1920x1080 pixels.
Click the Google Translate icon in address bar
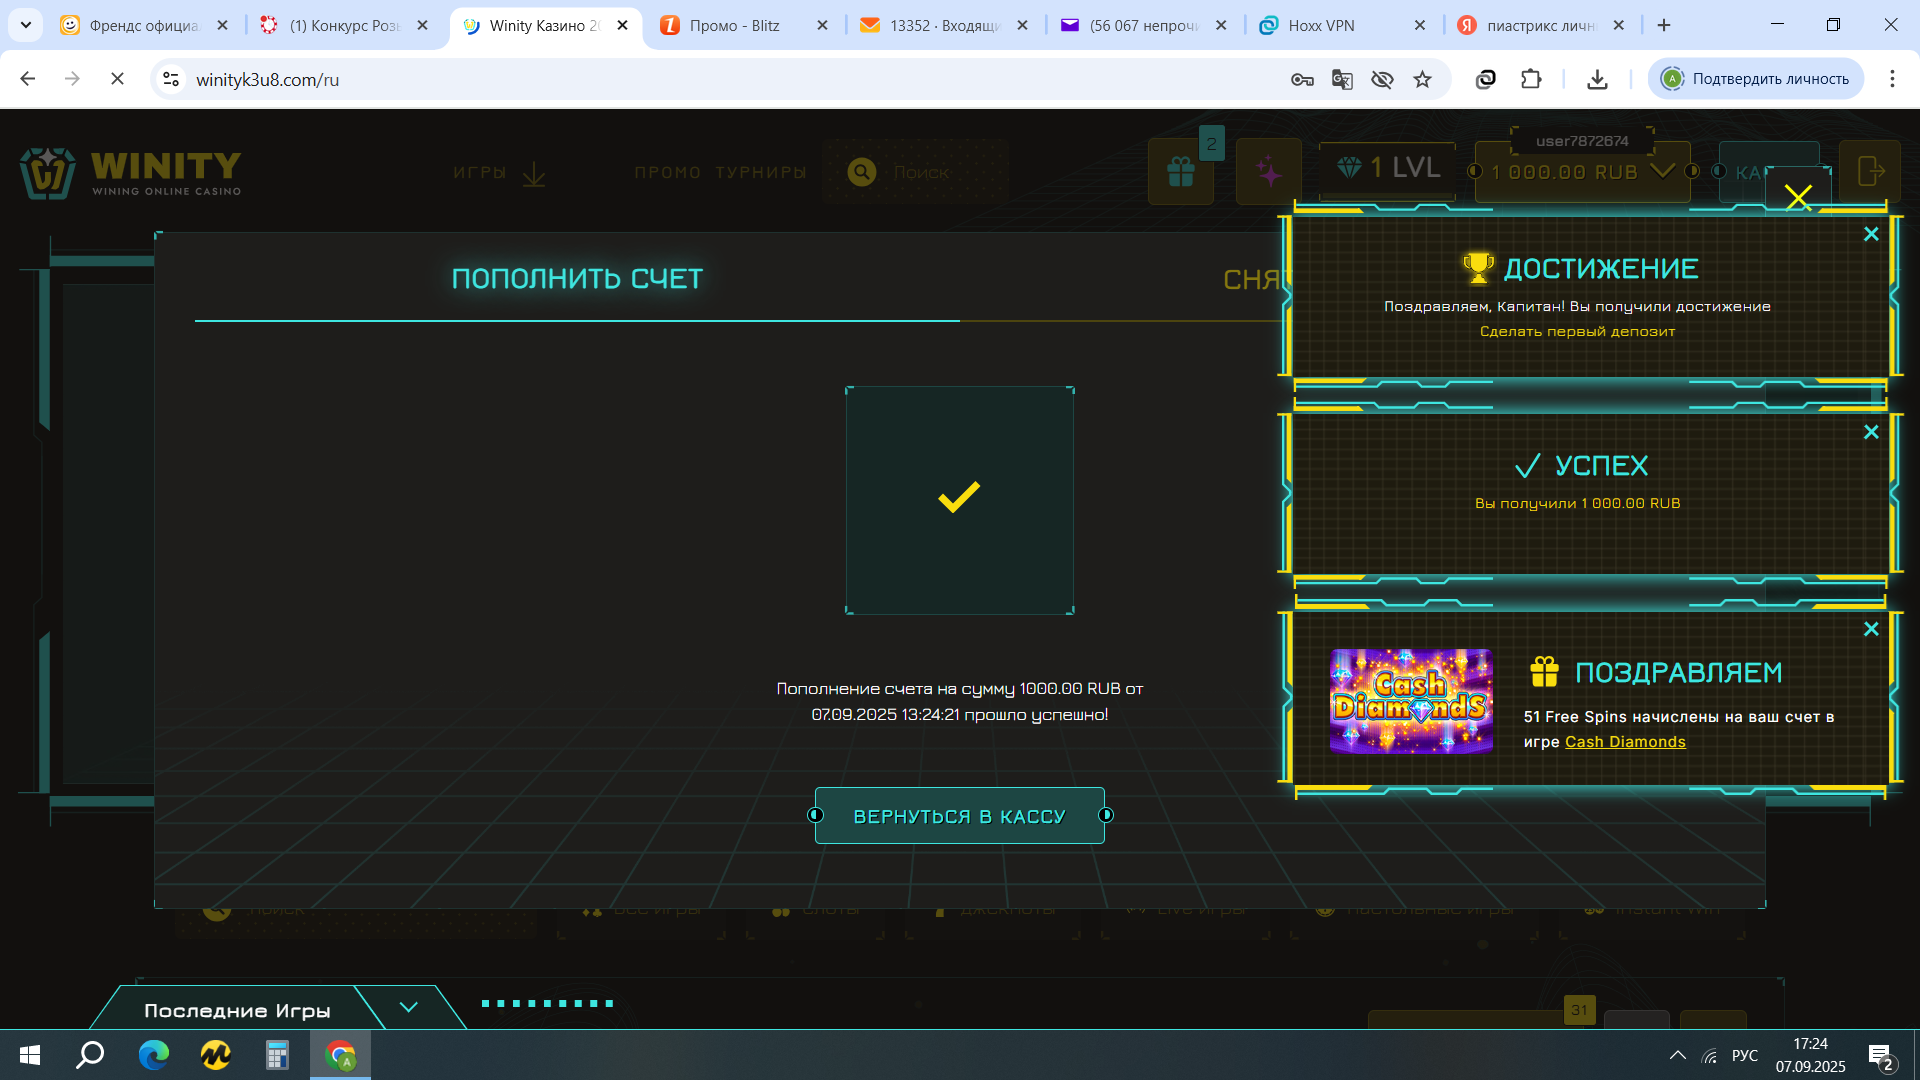tap(1342, 79)
